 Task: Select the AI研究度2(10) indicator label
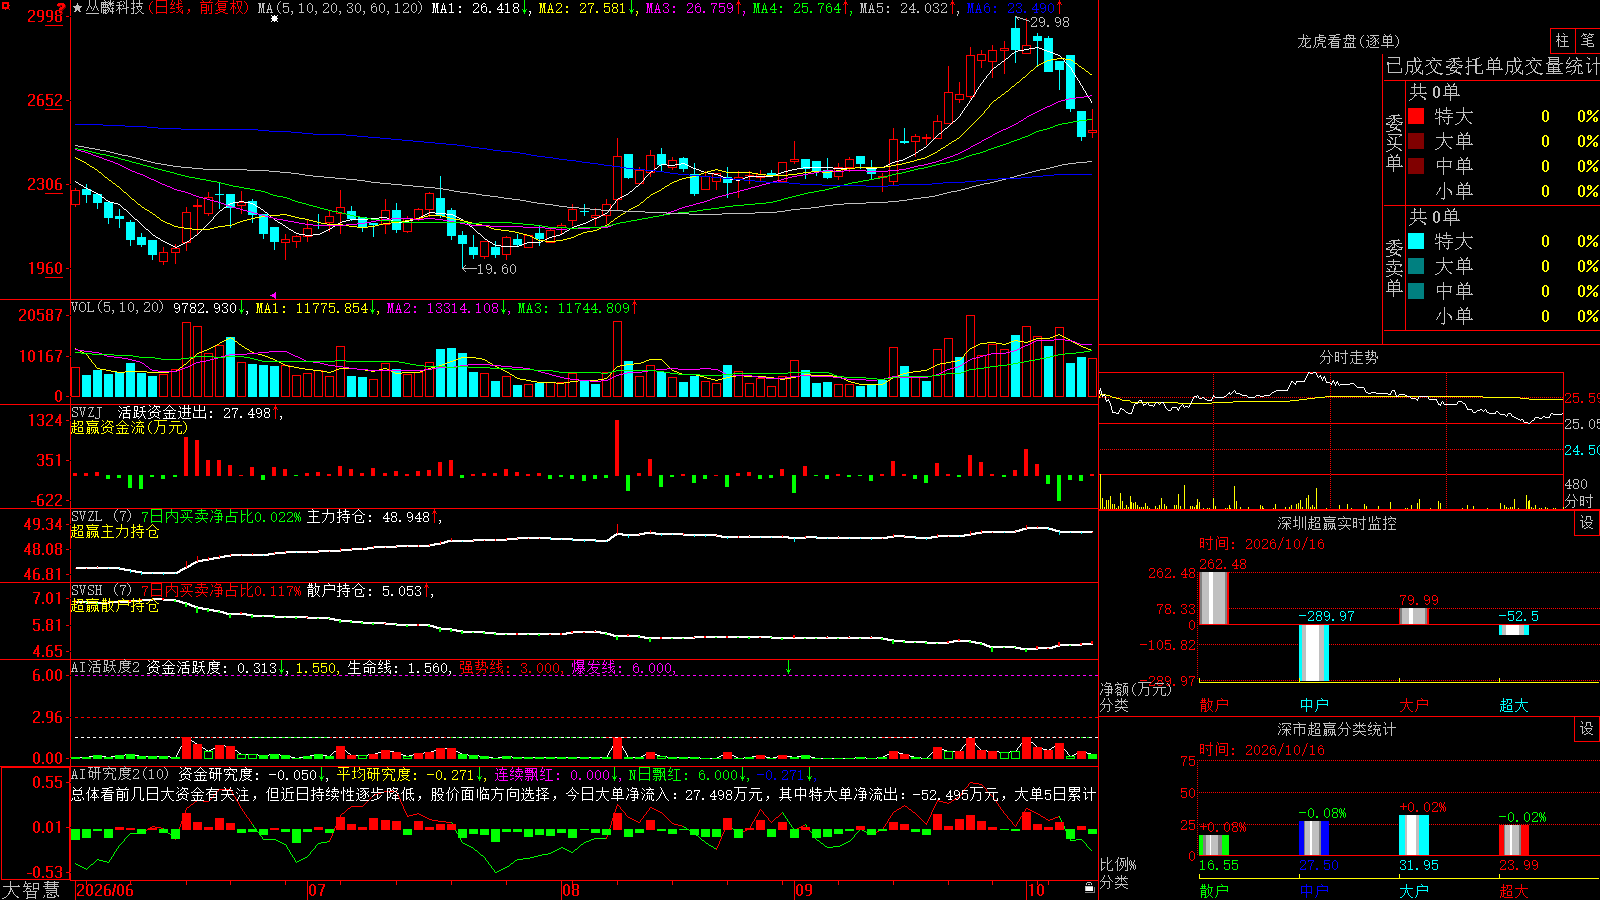pyautogui.click(x=120, y=774)
